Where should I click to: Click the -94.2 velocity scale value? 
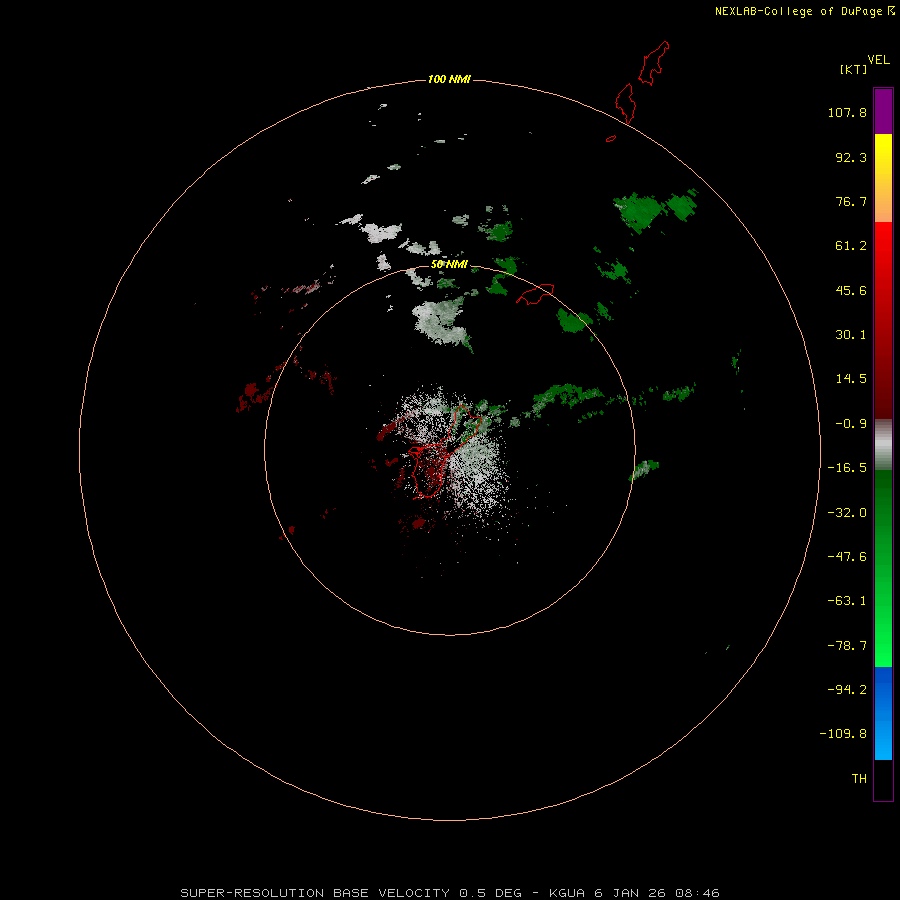pos(847,690)
